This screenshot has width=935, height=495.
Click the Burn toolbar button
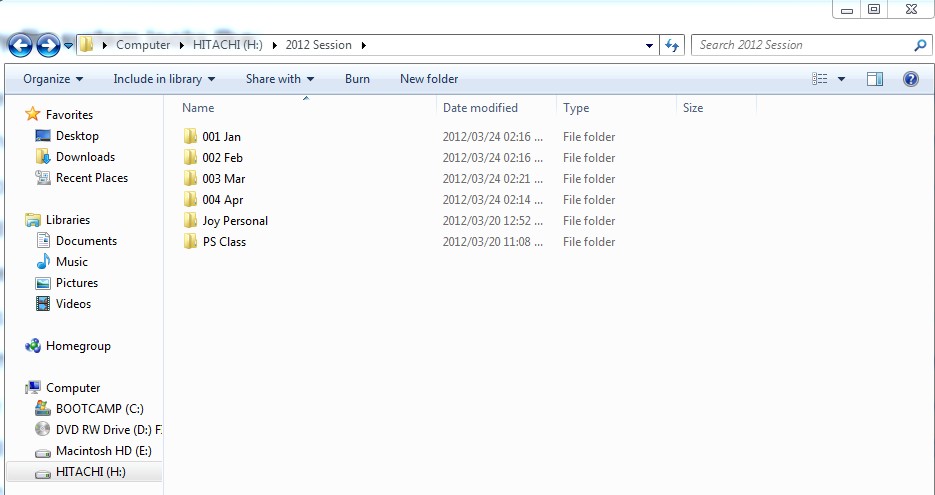tap(357, 79)
